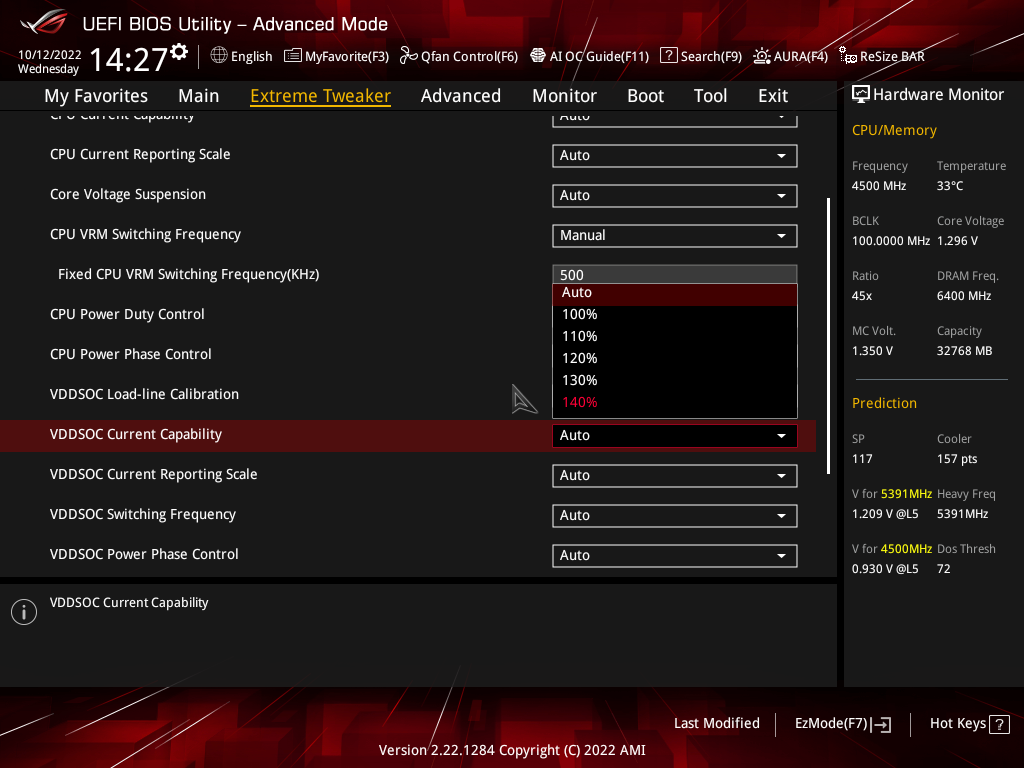Click the 14:27 clock display
The image size is (1024, 768).
point(129,60)
